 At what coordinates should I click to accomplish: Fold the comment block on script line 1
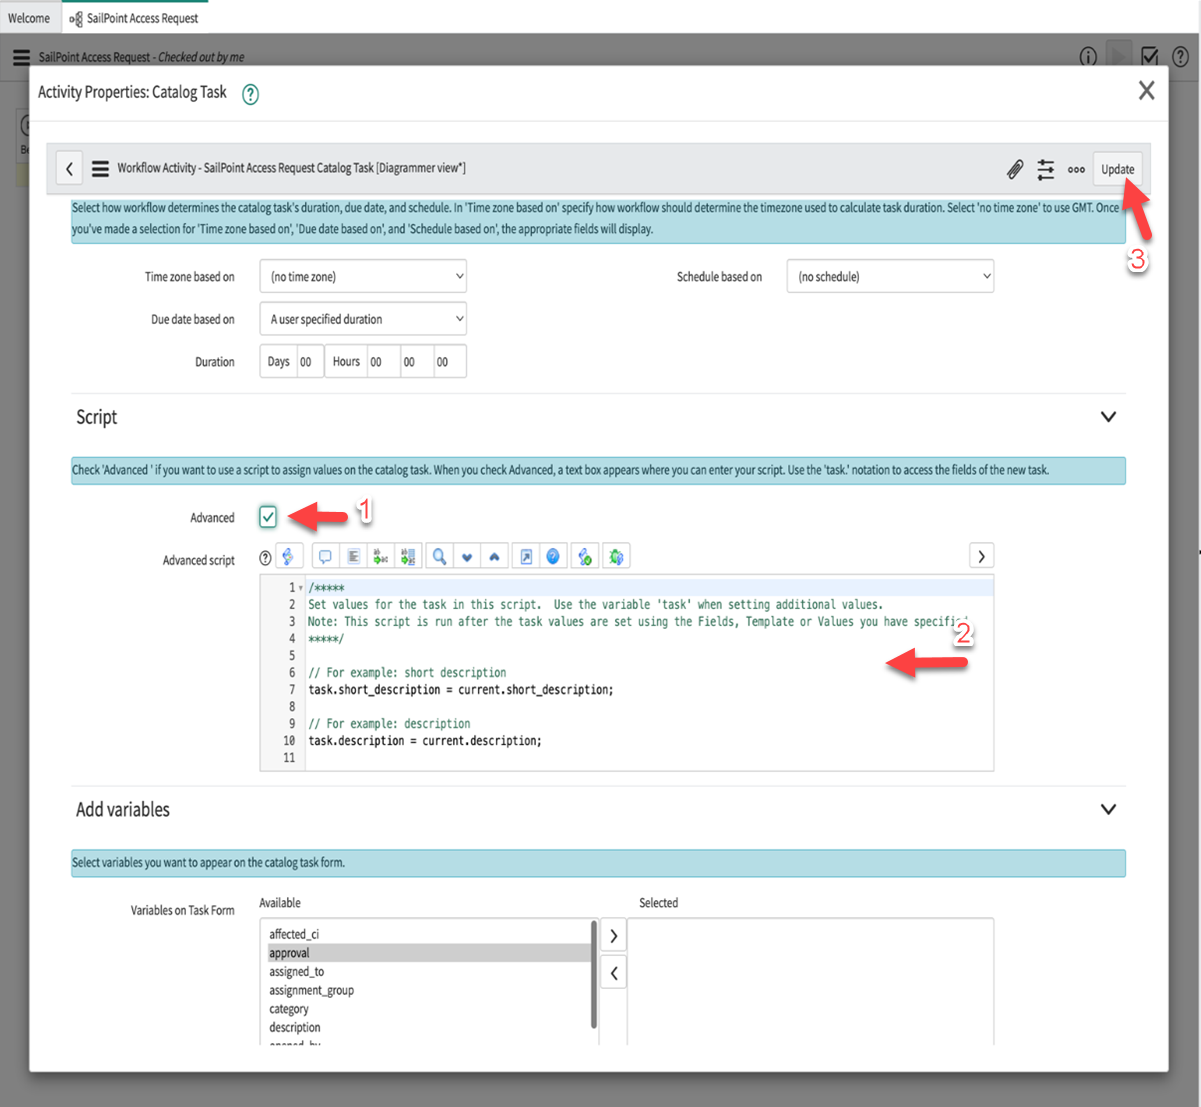(x=301, y=588)
